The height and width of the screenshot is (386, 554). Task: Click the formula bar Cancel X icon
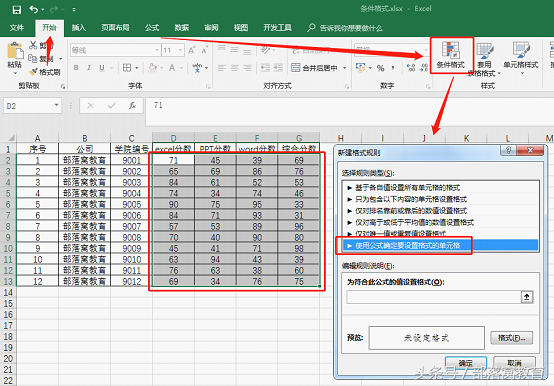90,106
